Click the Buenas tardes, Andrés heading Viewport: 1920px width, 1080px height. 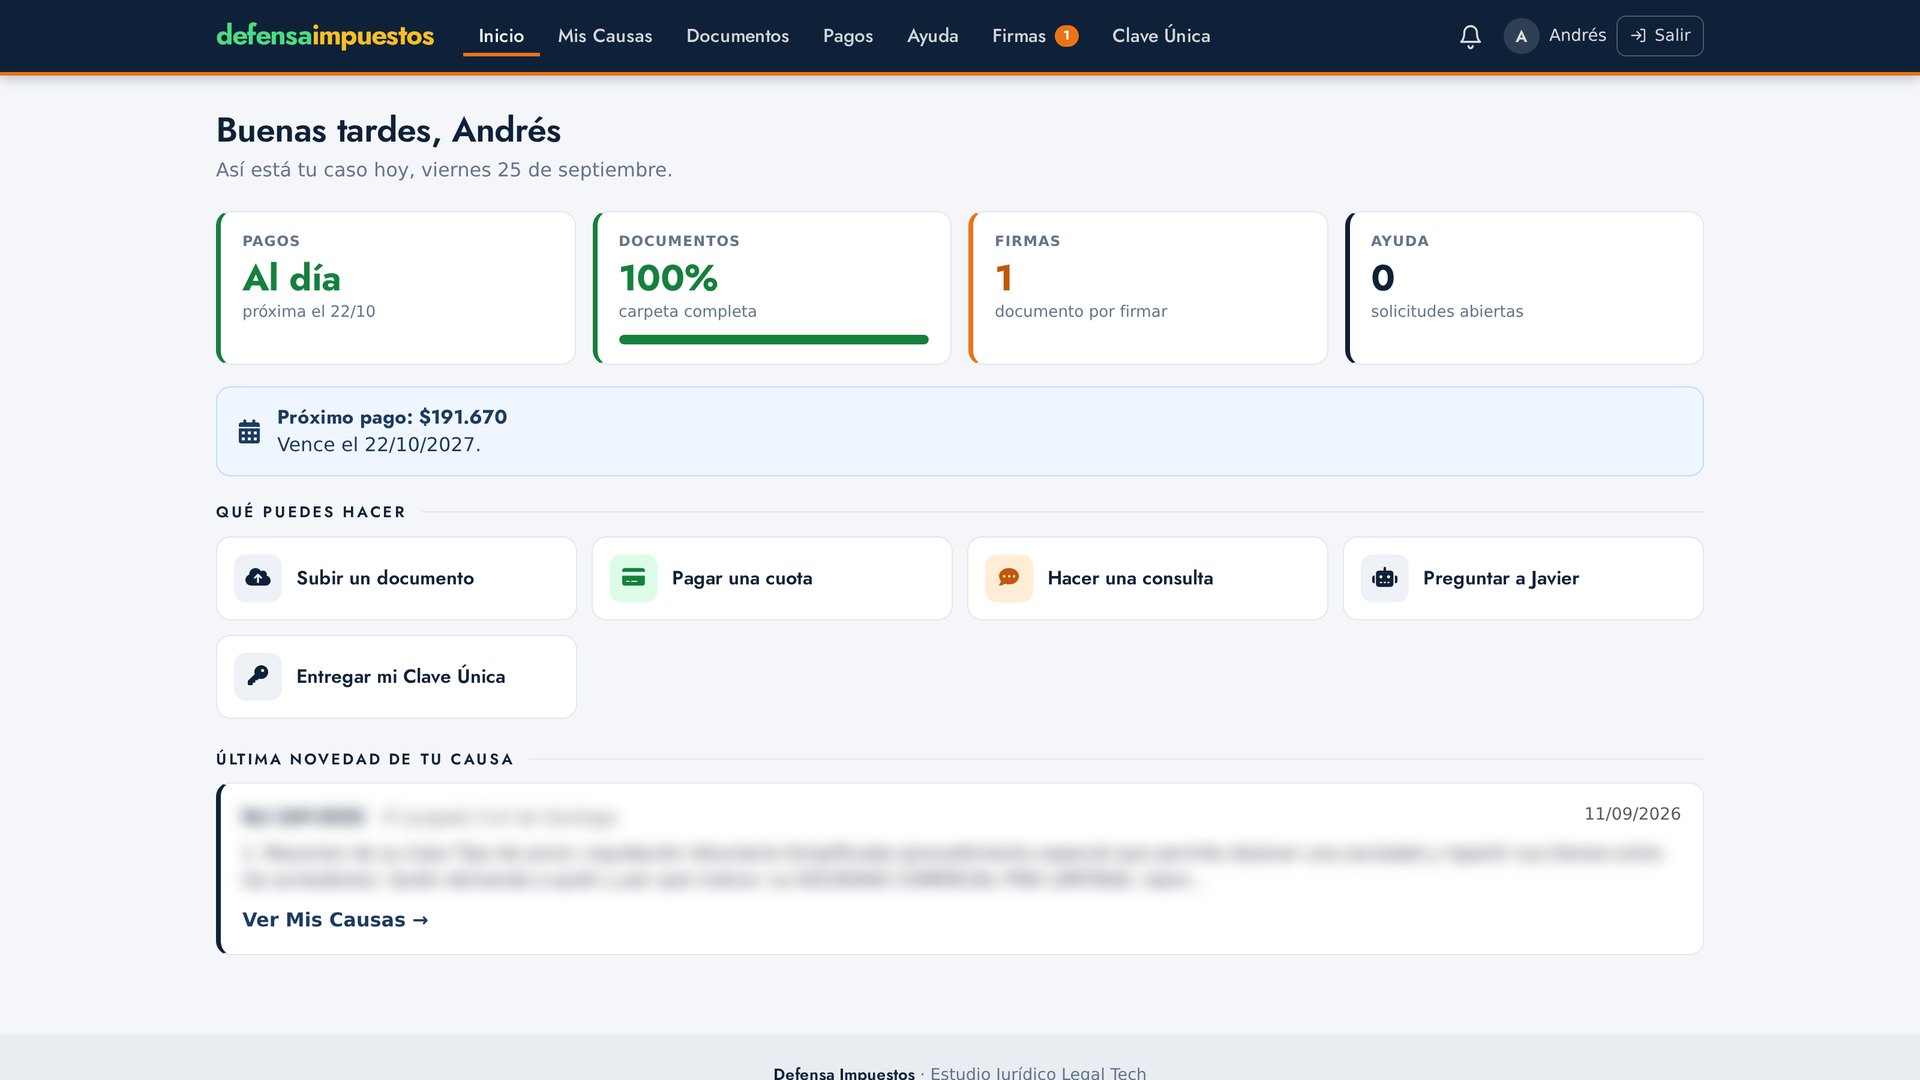388,130
